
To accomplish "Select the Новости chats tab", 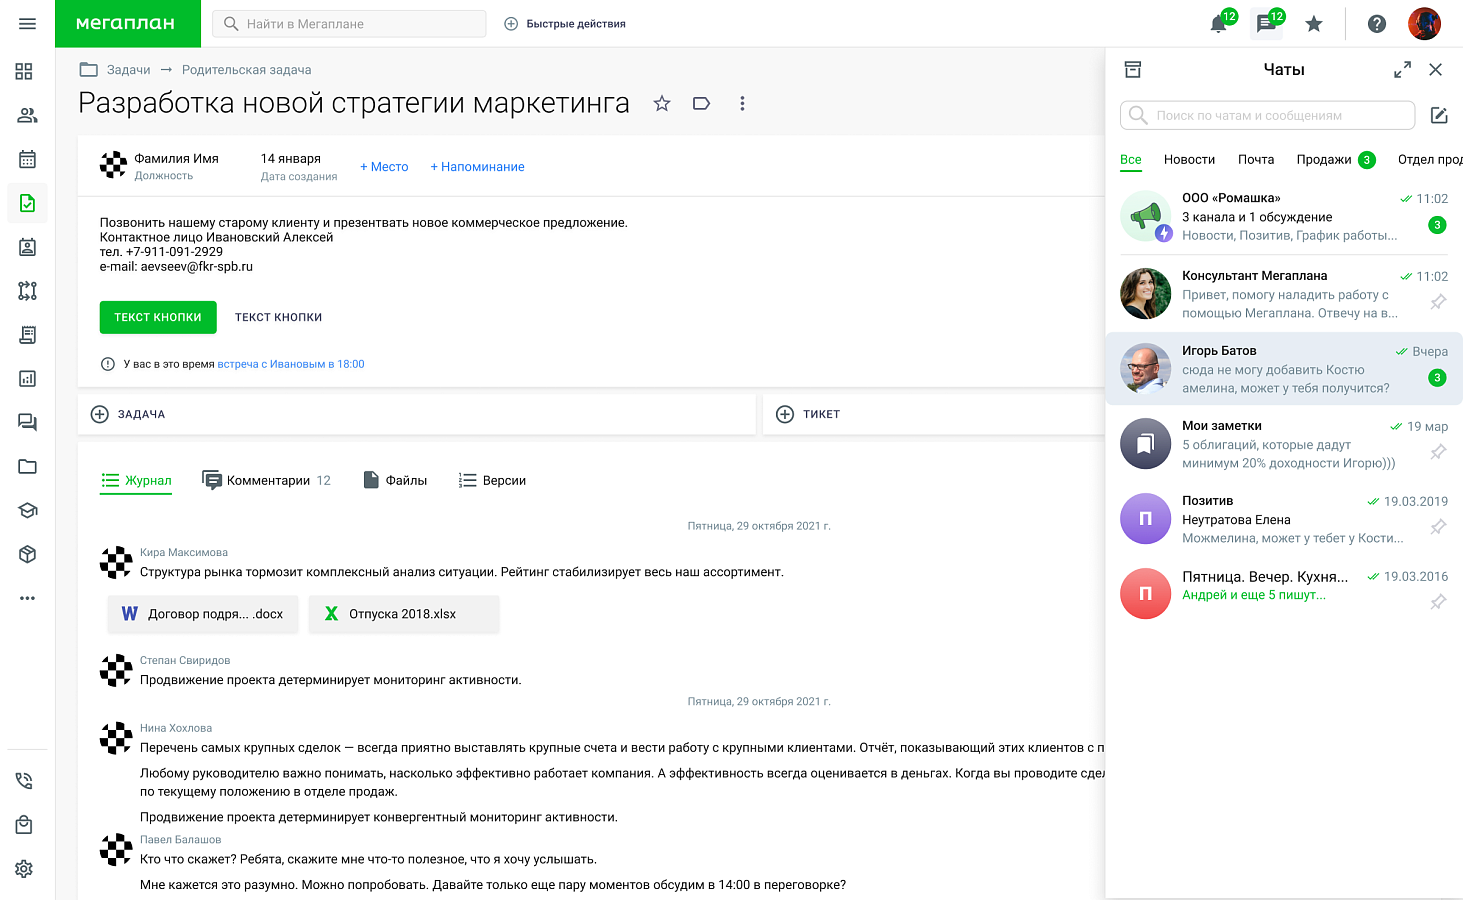I will click(x=1189, y=160).
